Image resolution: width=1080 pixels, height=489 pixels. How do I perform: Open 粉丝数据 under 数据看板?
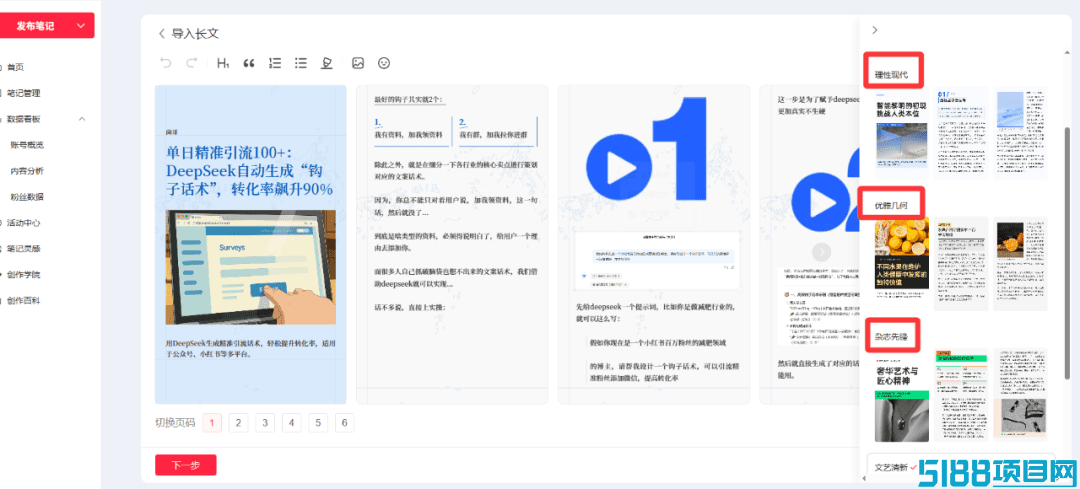[x=27, y=196]
